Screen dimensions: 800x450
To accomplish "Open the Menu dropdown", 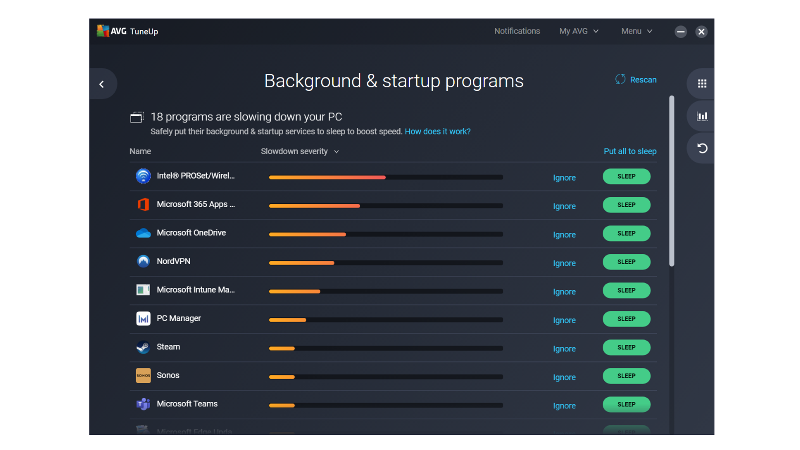I will pyautogui.click(x=636, y=31).
